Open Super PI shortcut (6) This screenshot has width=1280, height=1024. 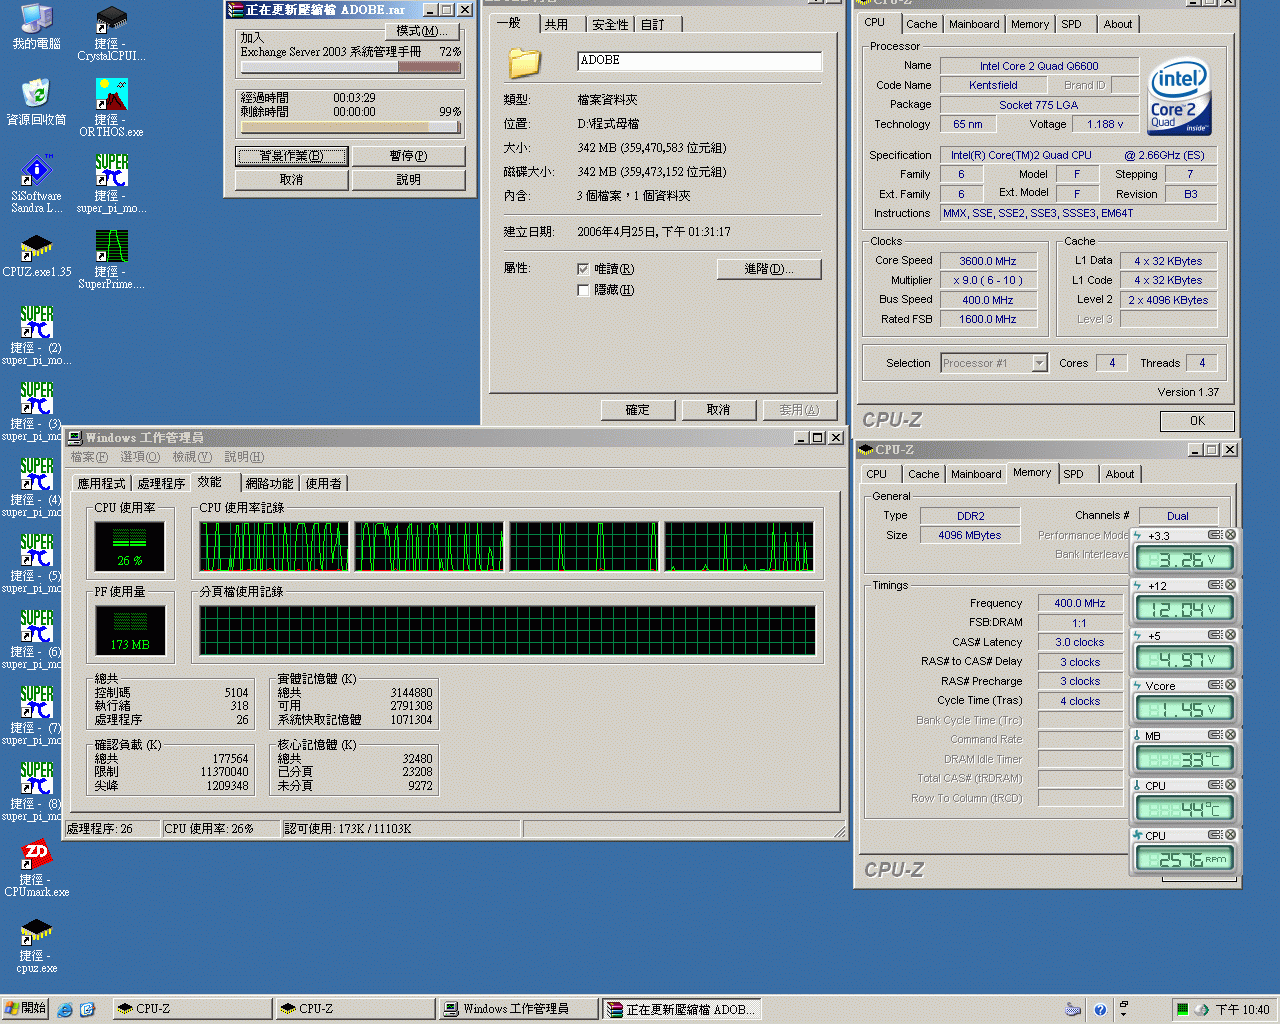(x=37, y=640)
